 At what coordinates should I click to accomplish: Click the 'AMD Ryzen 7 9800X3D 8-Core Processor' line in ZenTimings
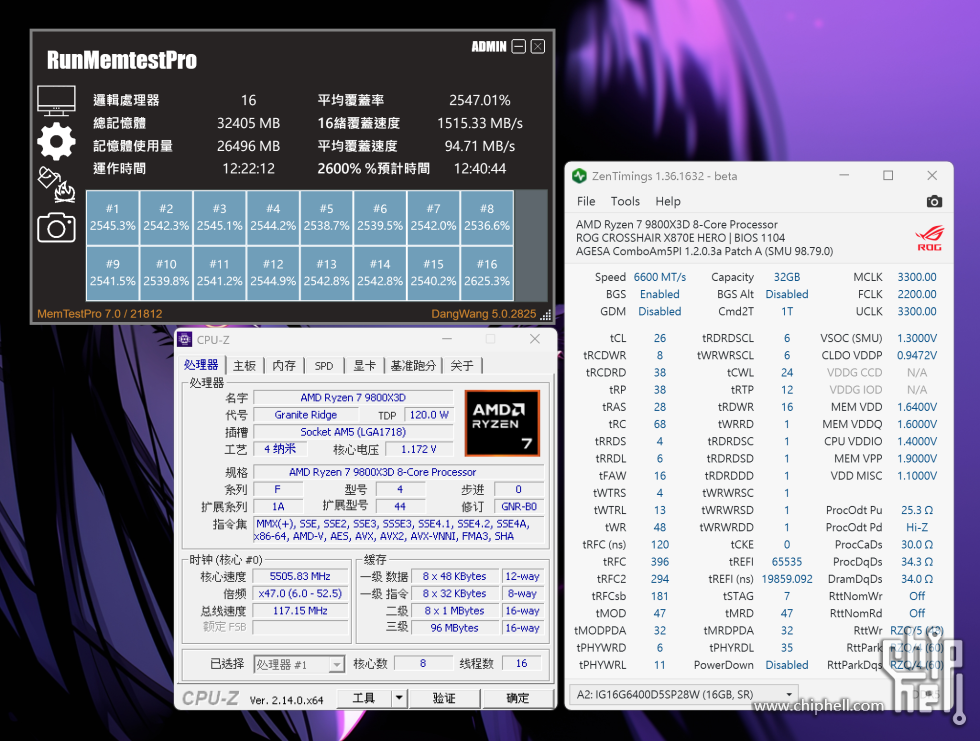tap(677, 224)
